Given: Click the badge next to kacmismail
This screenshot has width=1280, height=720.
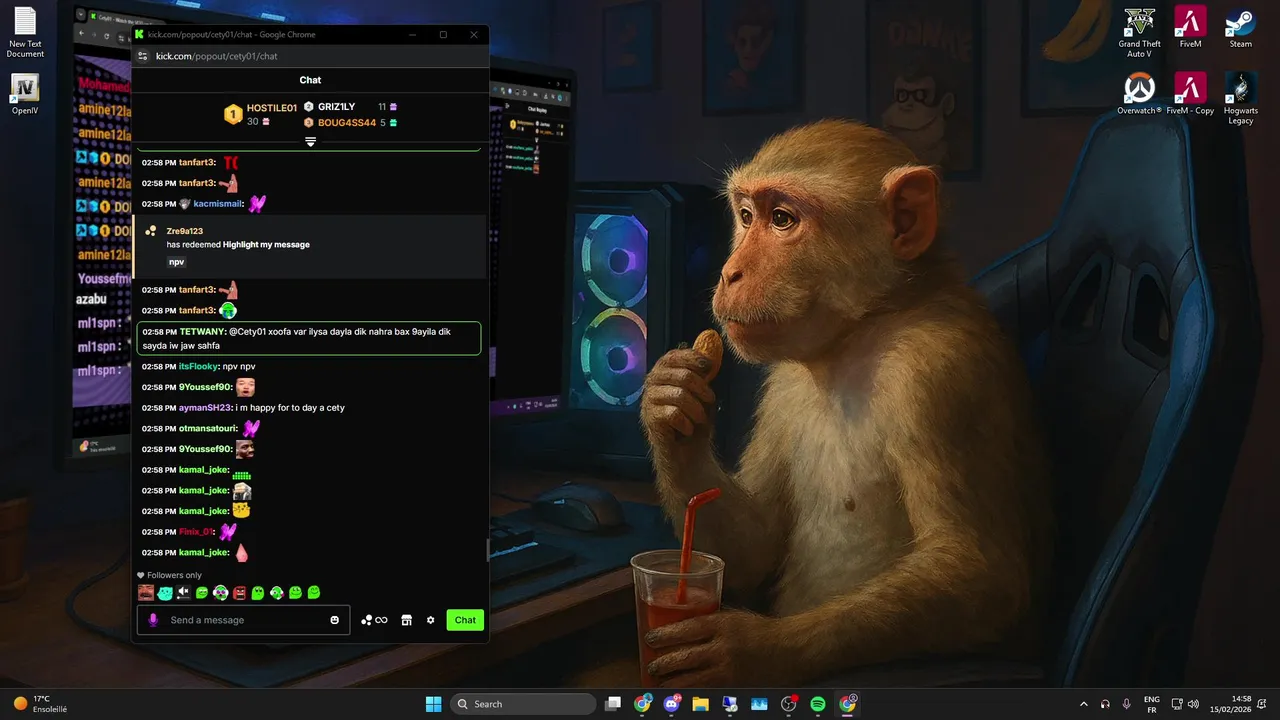Looking at the screenshot, I should click(x=184, y=204).
